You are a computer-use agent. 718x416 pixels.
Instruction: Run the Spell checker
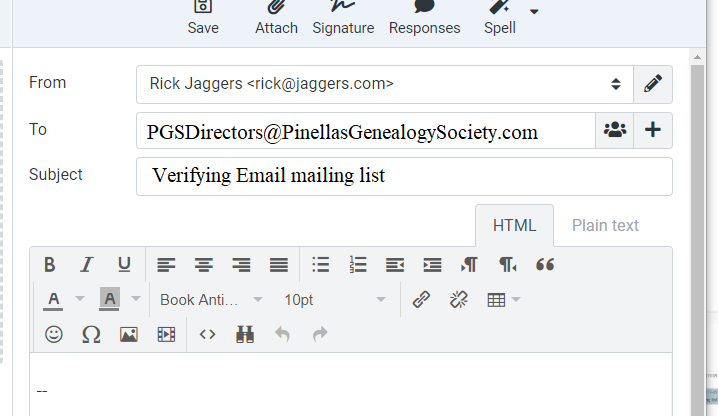[500, 18]
